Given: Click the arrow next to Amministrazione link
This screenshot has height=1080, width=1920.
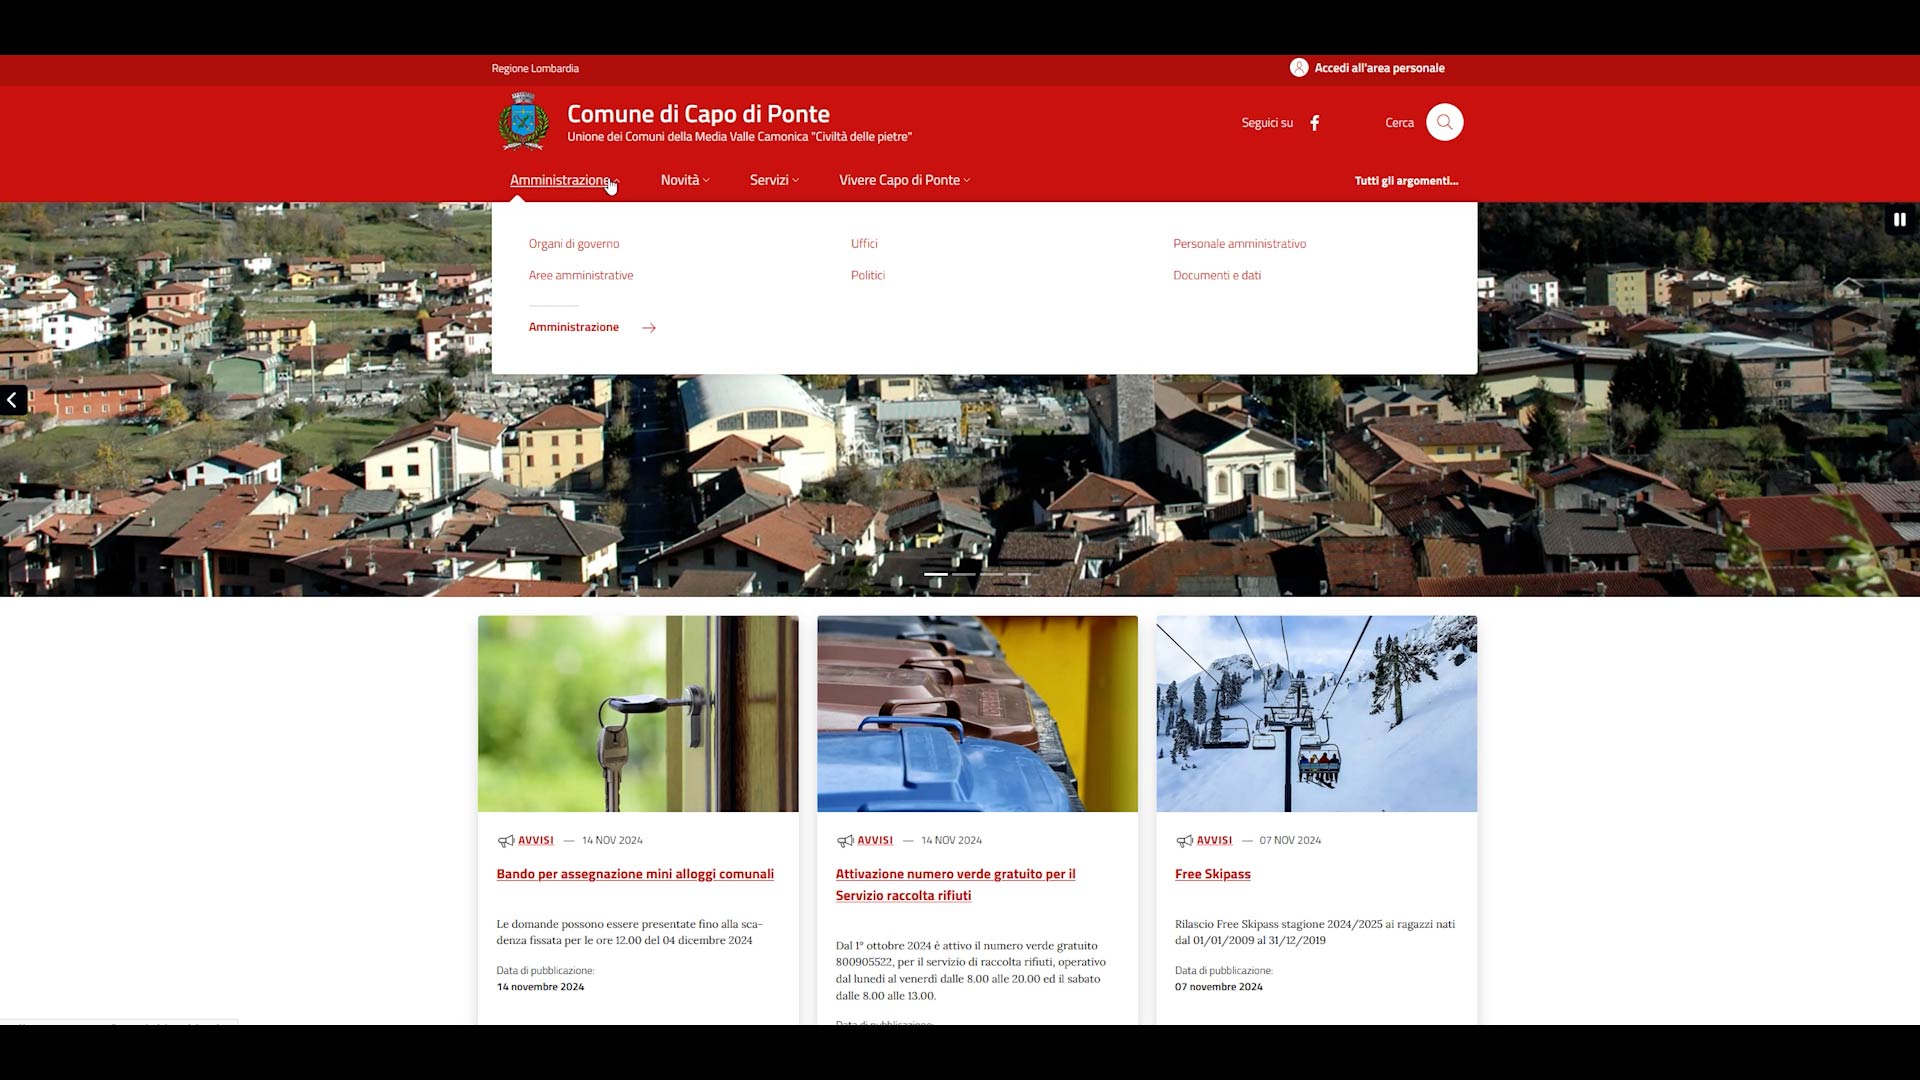Looking at the screenshot, I should pos(649,328).
